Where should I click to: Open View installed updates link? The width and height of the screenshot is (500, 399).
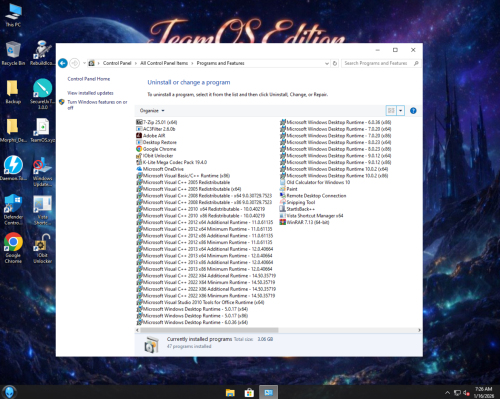tap(90, 93)
